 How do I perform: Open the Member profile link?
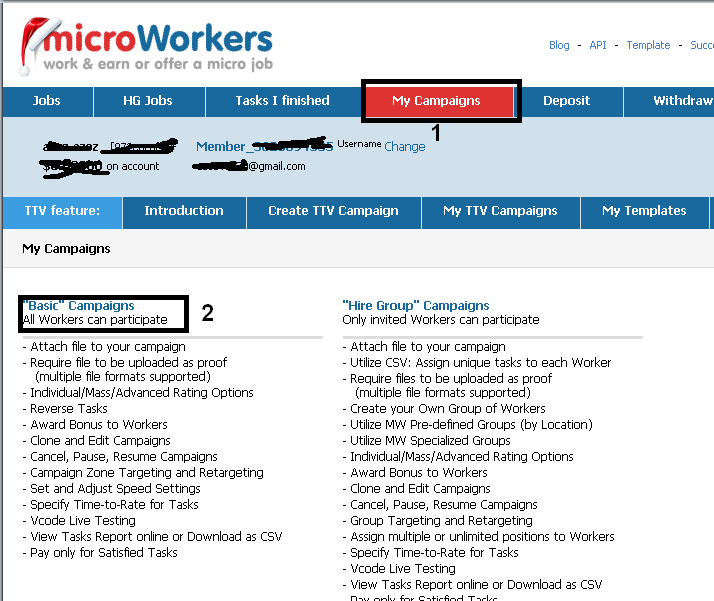coord(264,146)
